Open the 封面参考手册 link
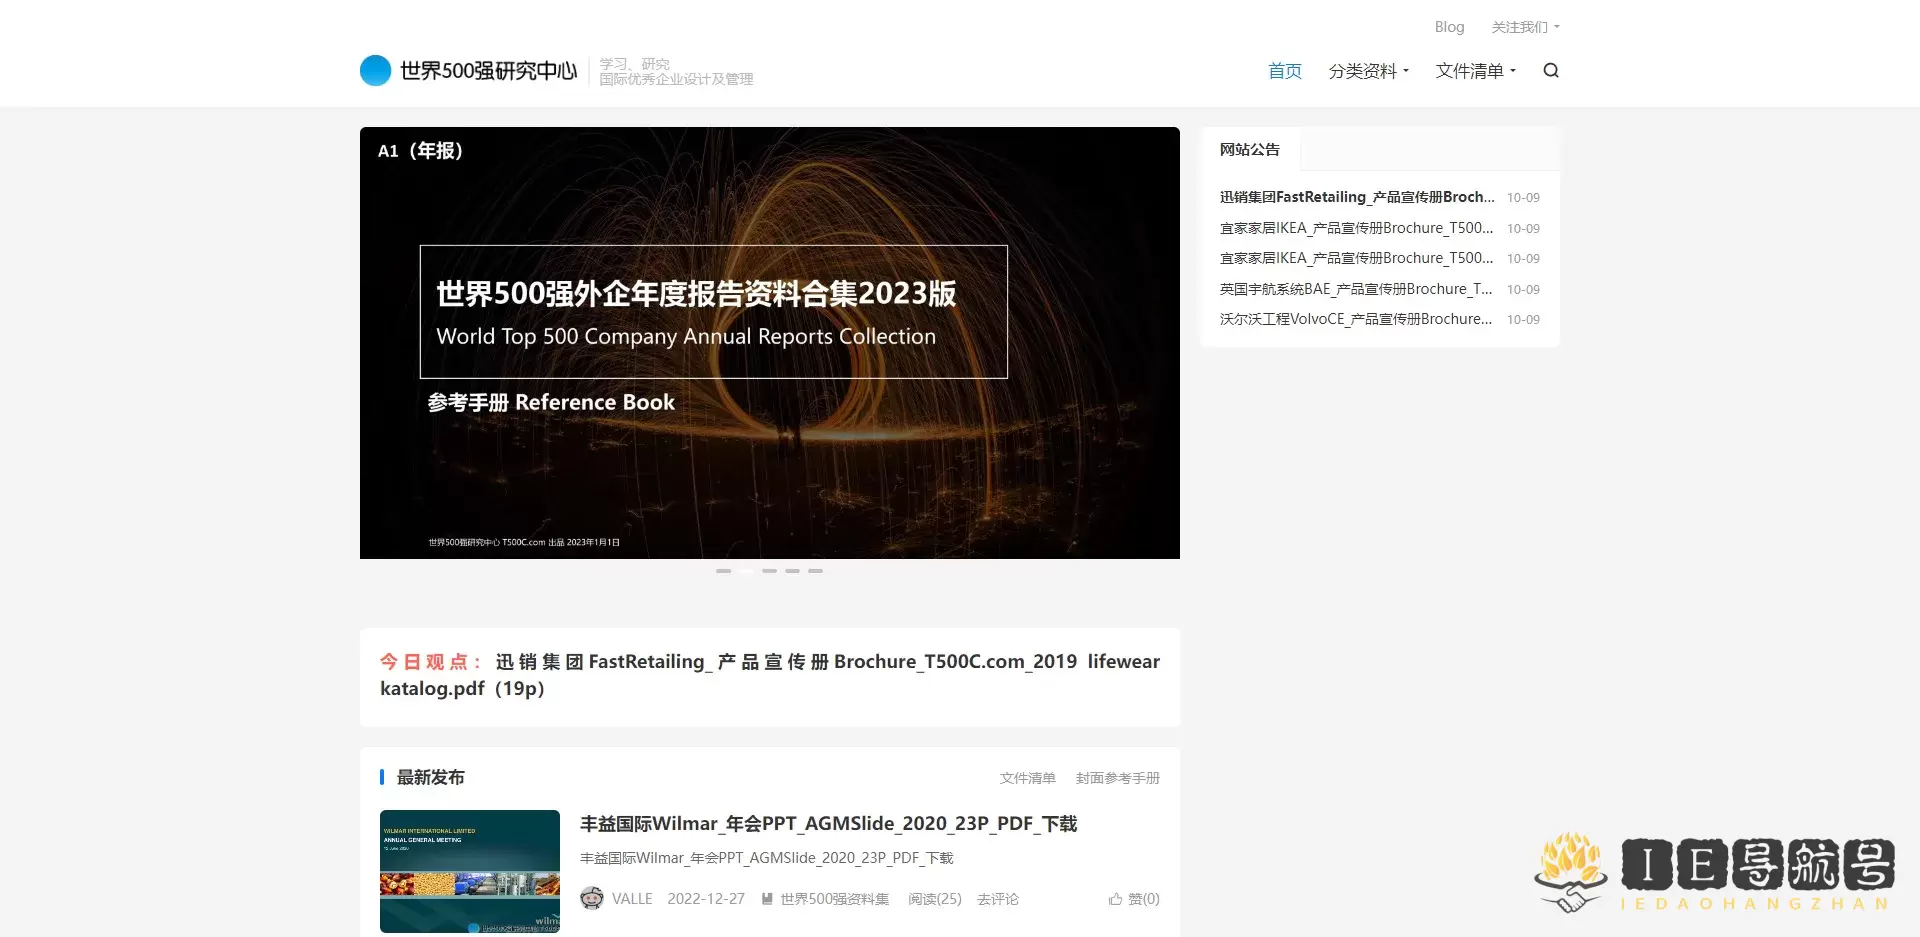The height and width of the screenshot is (937, 1920). tap(1118, 778)
